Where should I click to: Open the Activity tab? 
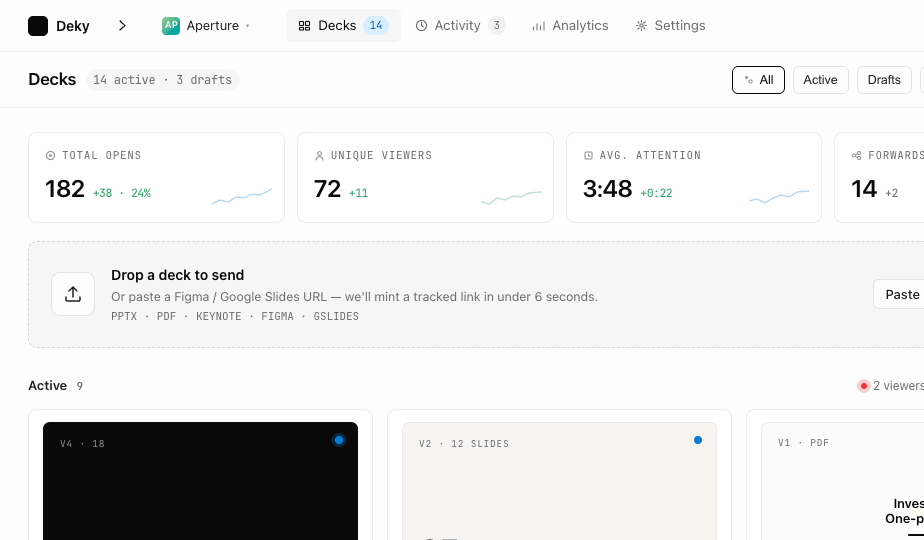[x=460, y=25]
